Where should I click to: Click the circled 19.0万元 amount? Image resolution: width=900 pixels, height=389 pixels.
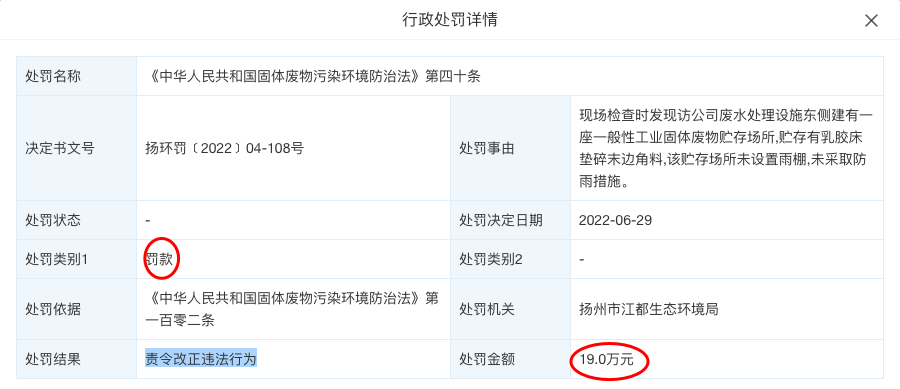tap(607, 360)
